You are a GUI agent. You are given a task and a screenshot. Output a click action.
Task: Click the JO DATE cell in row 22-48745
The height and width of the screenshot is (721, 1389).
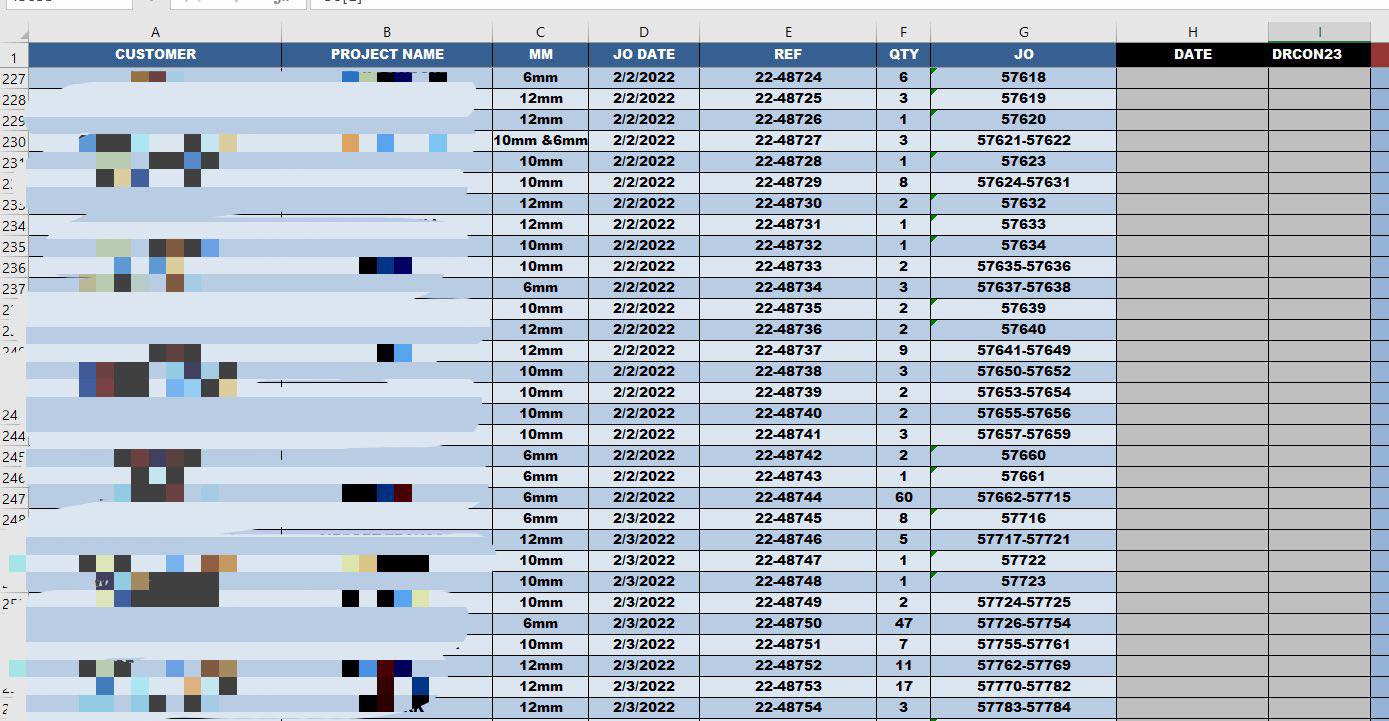(x=643, y=518)
